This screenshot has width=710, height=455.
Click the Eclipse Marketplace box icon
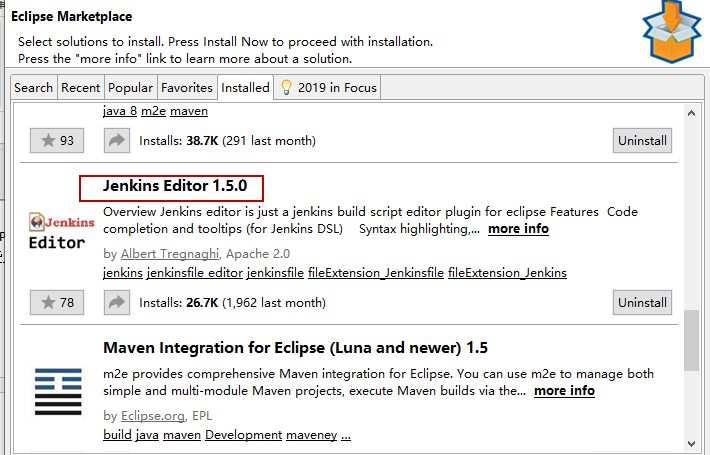click(x=672, y=33)
